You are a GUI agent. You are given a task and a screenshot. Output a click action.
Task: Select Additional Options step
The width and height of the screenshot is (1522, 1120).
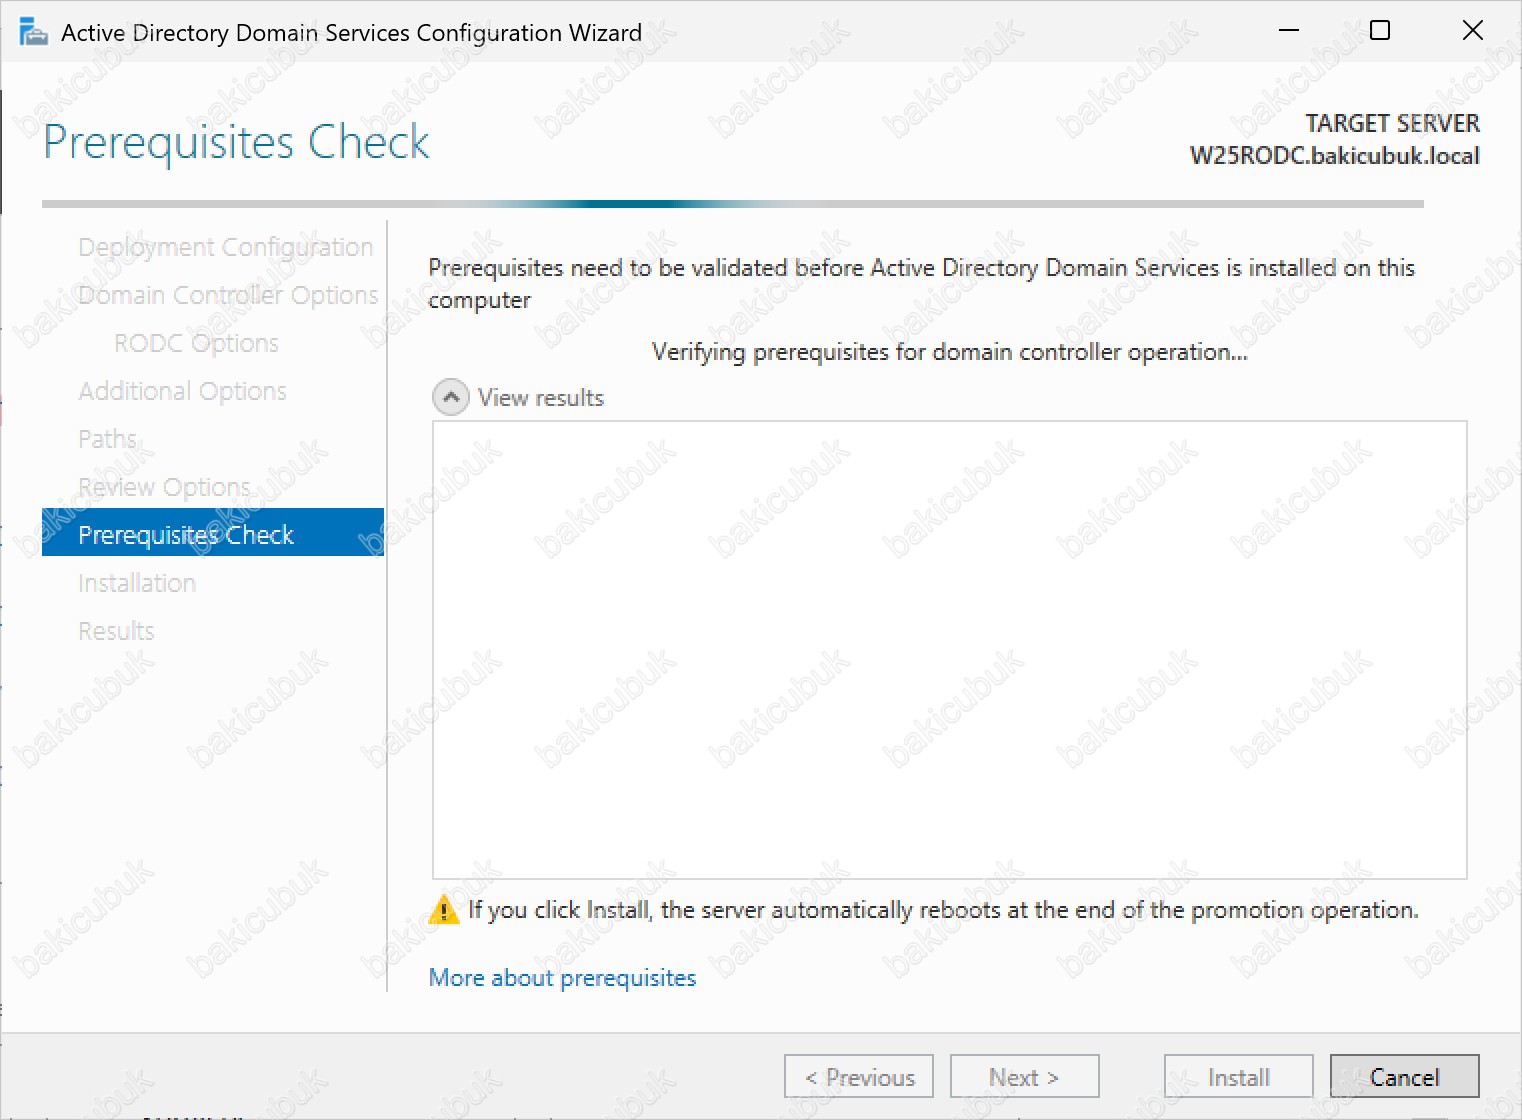[x=182, y=391]
